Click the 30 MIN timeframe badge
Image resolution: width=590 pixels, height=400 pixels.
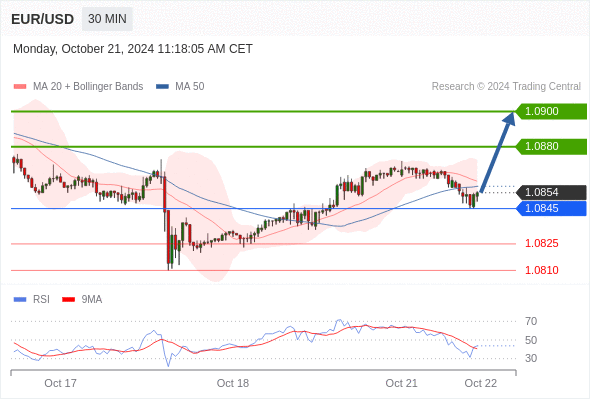pos(107,19)
